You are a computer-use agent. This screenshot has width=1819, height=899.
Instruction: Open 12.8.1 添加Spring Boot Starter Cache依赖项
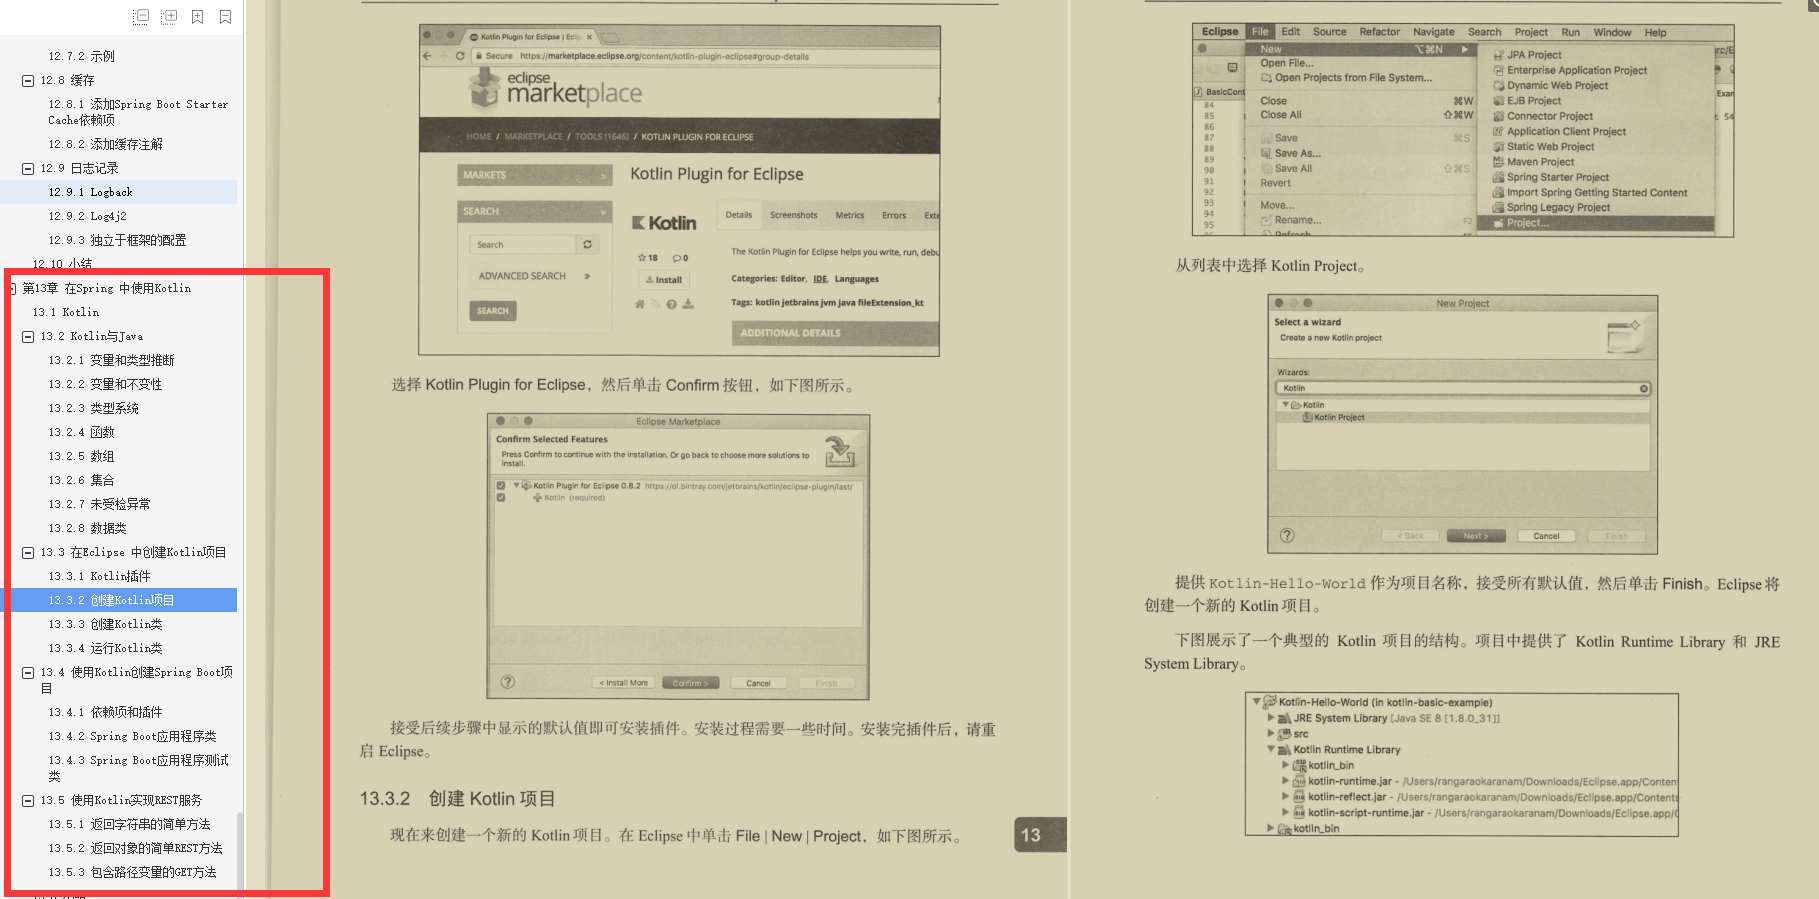(138, 112)
